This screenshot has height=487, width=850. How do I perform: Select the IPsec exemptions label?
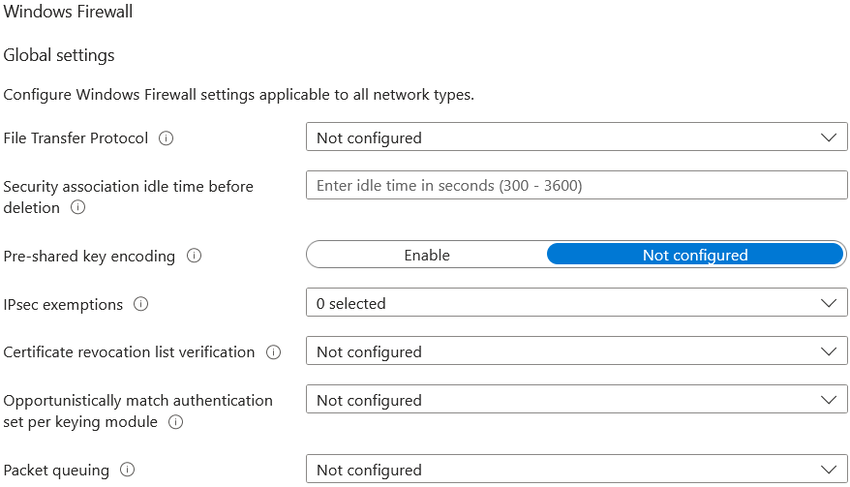63,304
